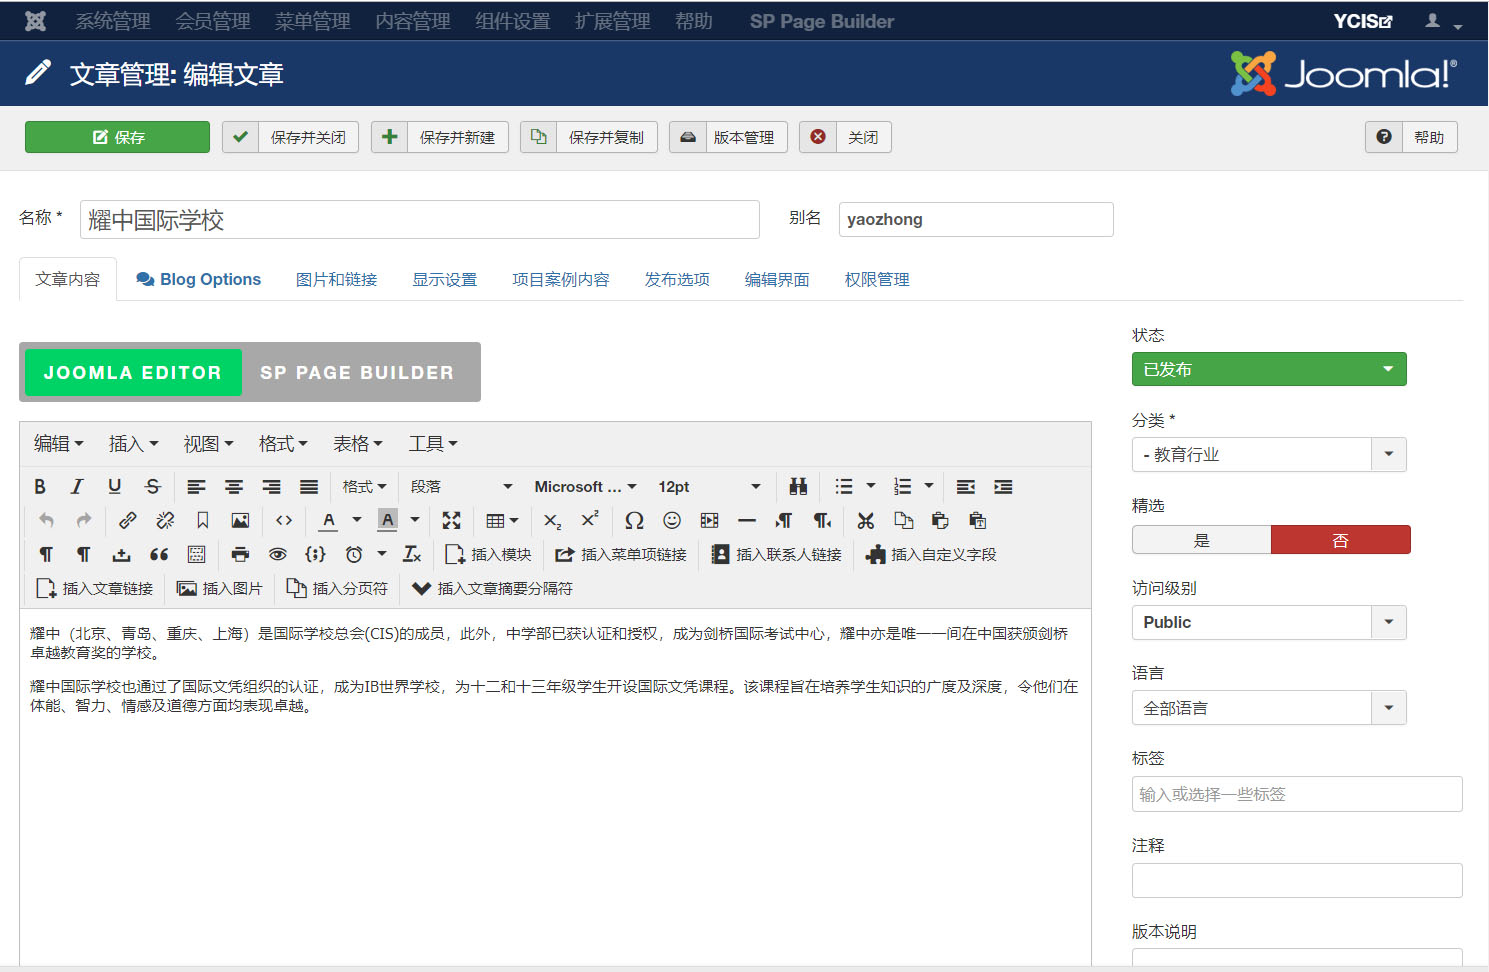Click the green 保存 button

point(117,137)
